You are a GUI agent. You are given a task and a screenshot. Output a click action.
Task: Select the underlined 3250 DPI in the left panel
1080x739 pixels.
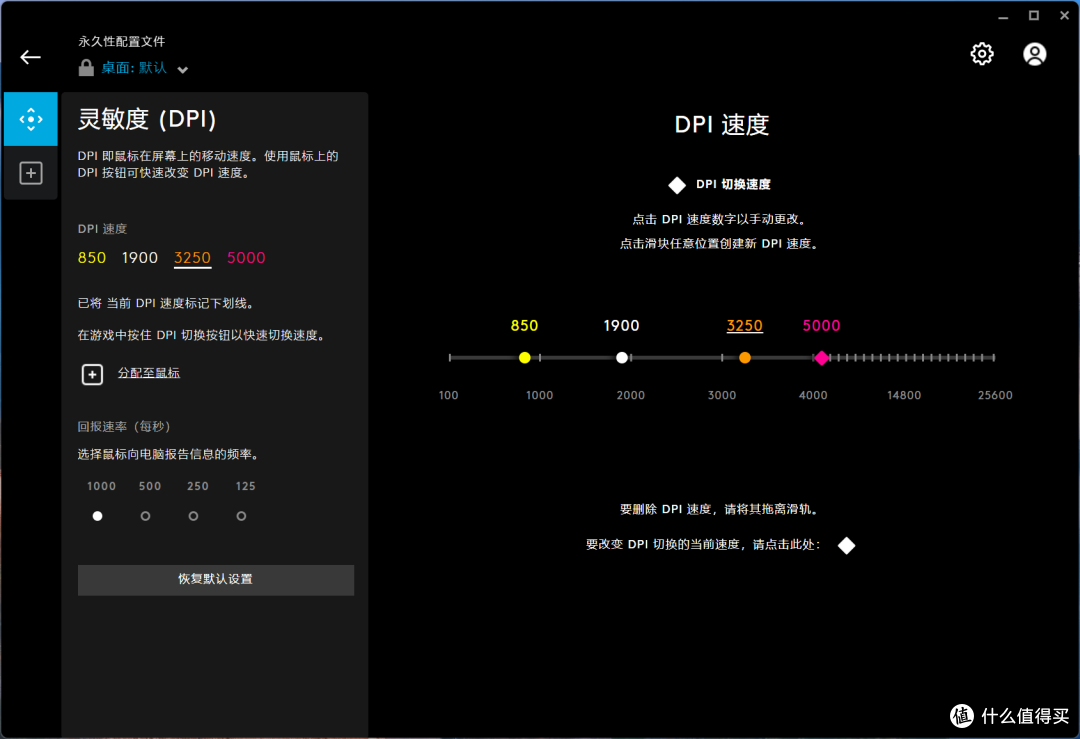coord(192,258)
